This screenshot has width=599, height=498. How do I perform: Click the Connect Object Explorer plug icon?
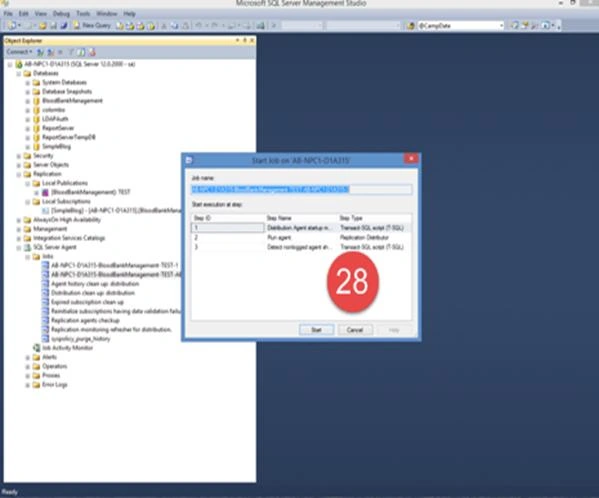pos(40,52)
